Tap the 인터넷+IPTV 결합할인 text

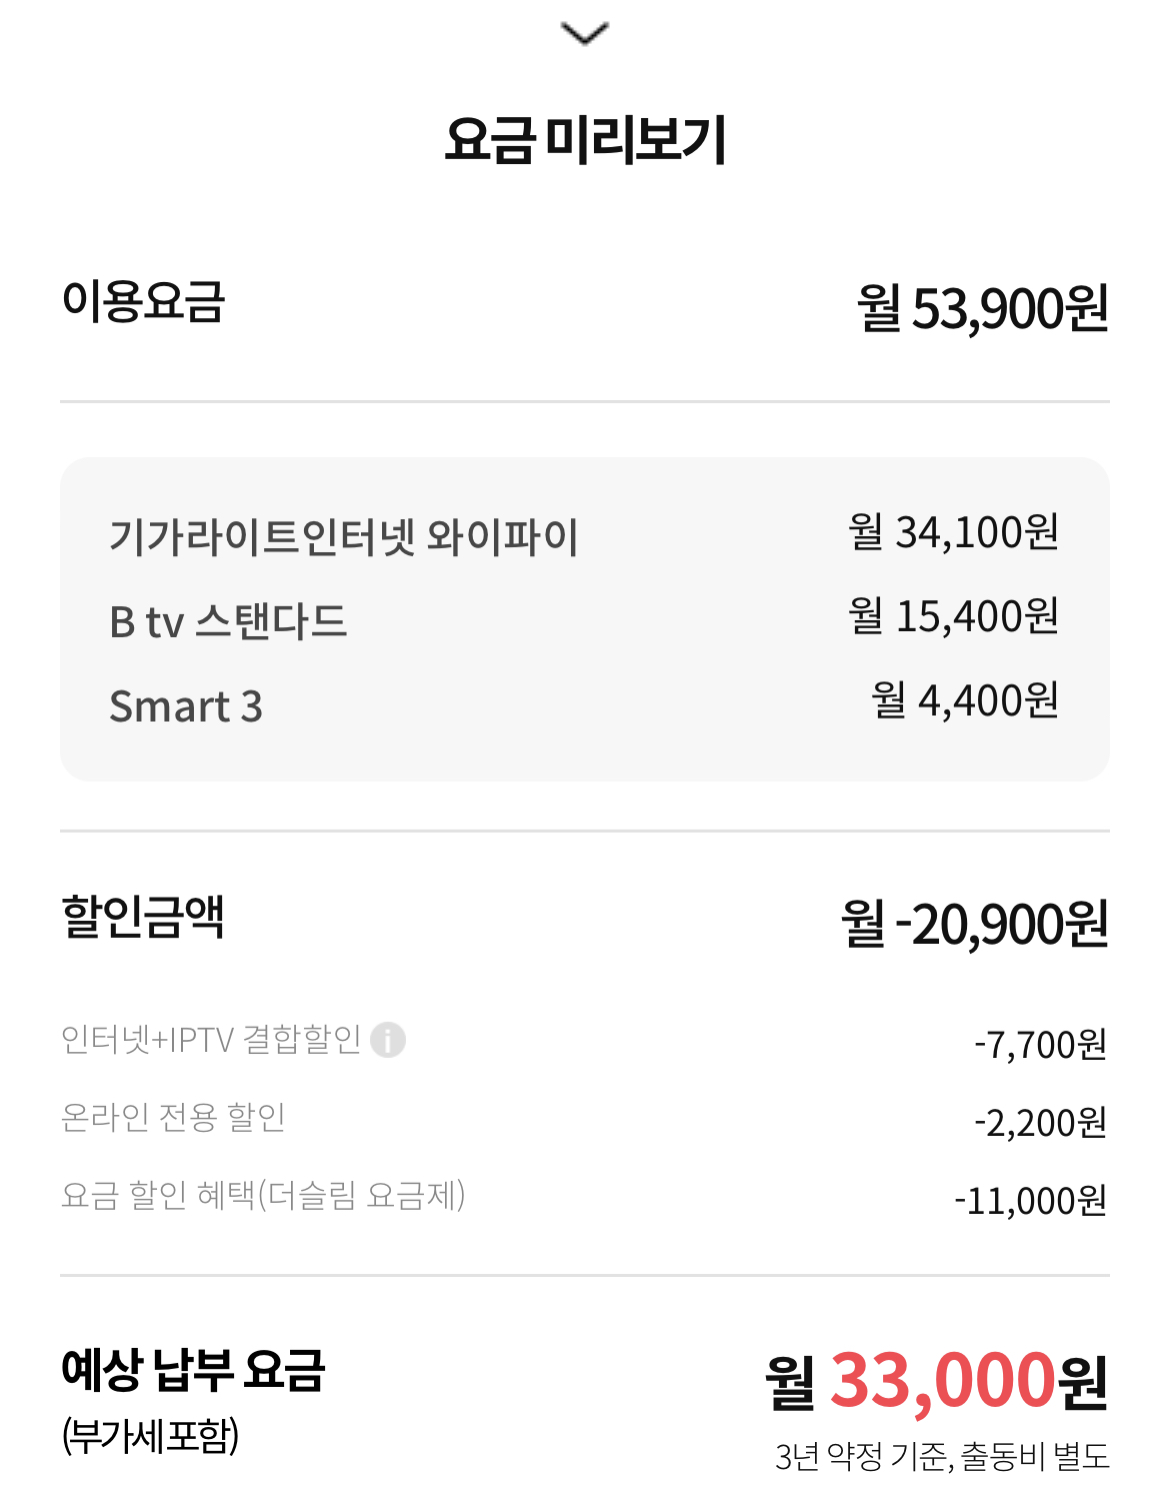pos(211,1040)
